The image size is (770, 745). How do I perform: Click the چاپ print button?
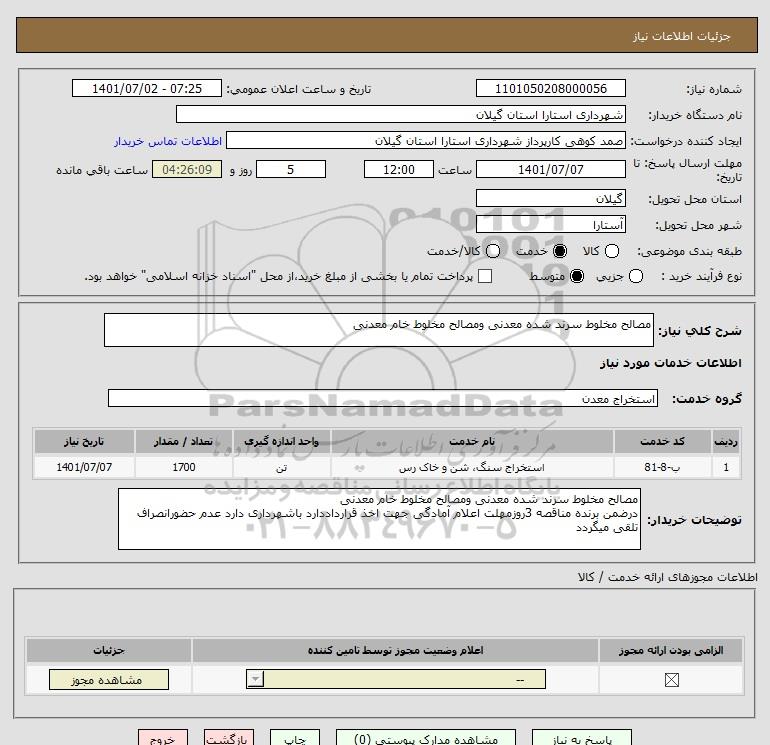point(295,738)
